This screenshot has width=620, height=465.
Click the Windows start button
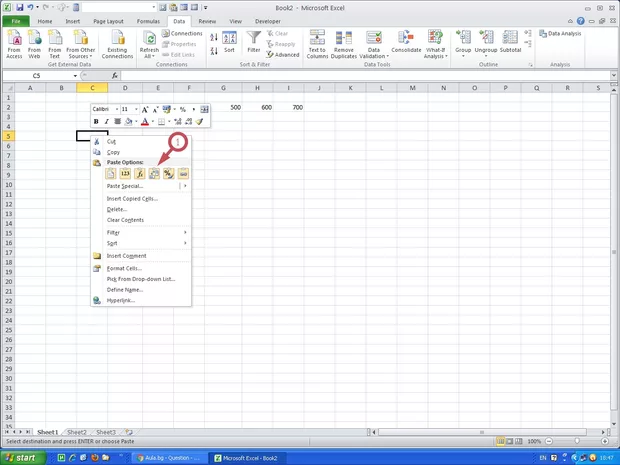(x=22, y=457)
